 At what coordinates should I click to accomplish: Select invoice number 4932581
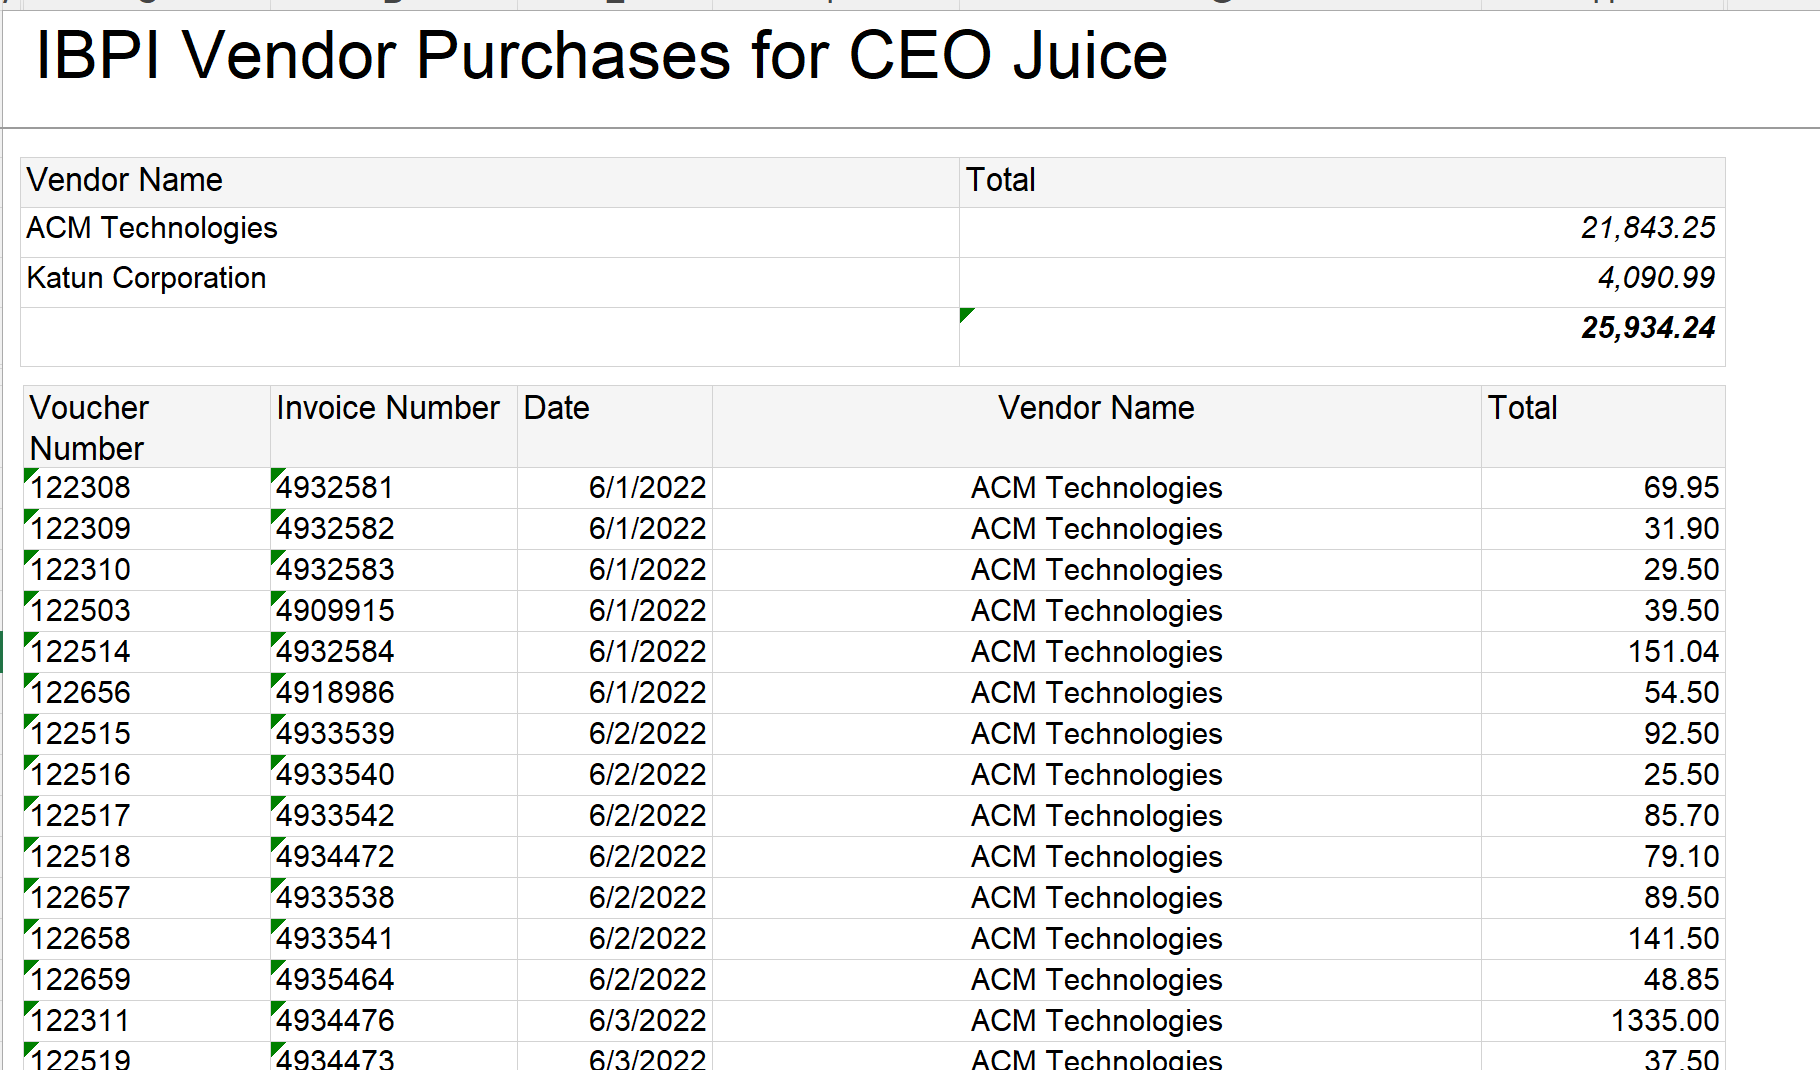[x=336, y=488]
